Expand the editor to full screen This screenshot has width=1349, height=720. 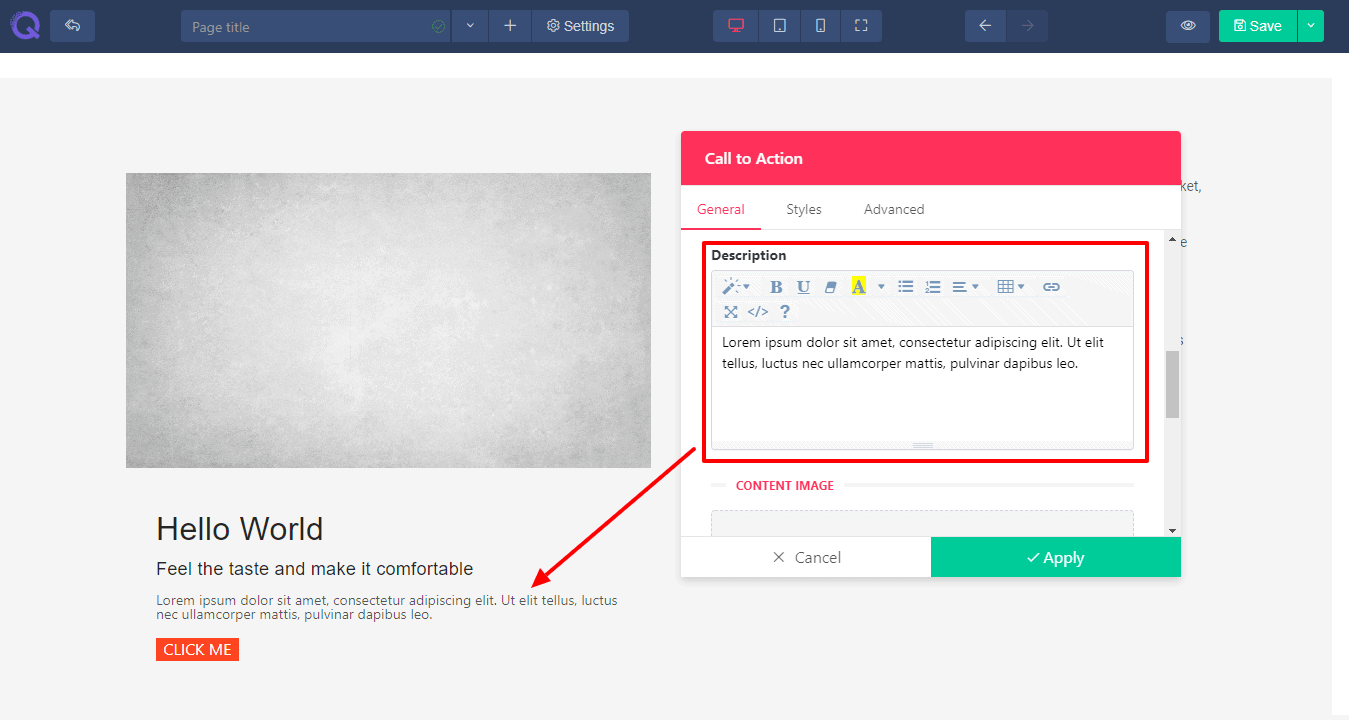tap(731, 312)
